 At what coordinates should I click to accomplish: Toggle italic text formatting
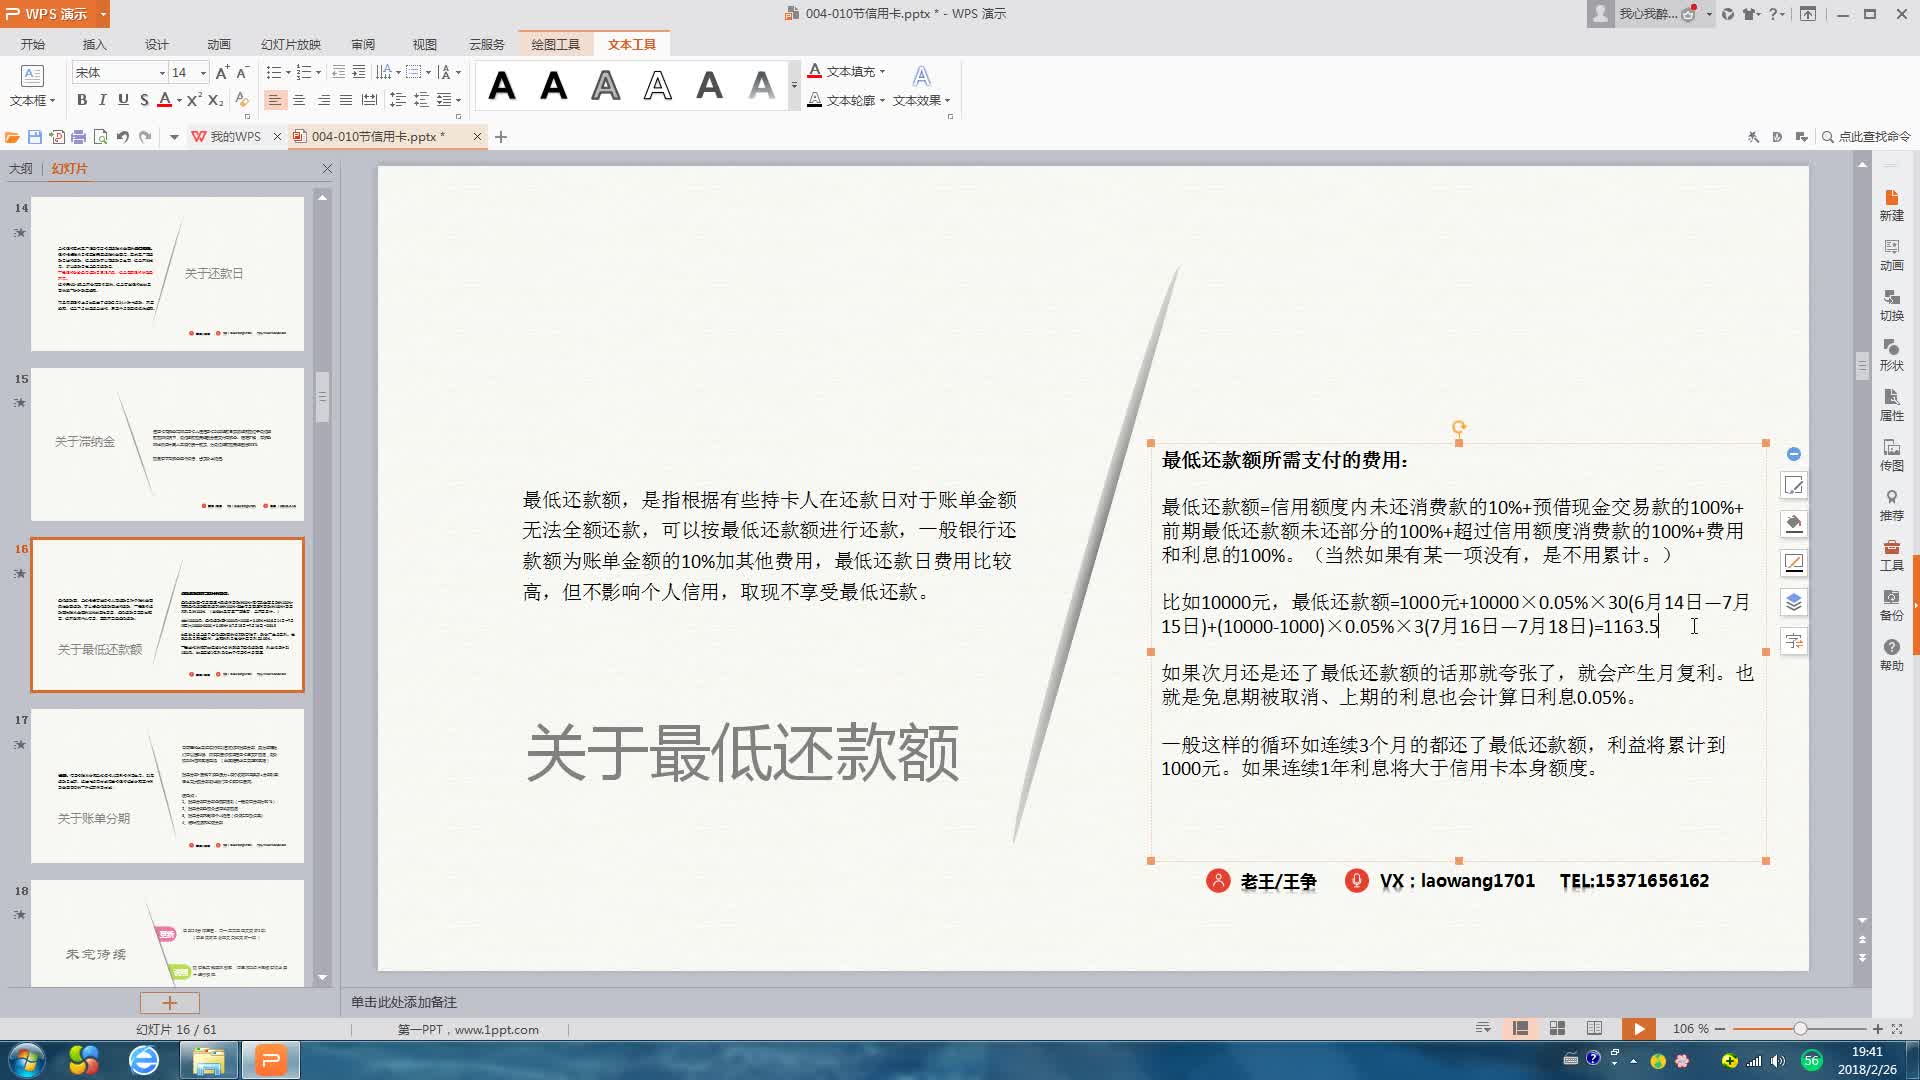(102, 100)
